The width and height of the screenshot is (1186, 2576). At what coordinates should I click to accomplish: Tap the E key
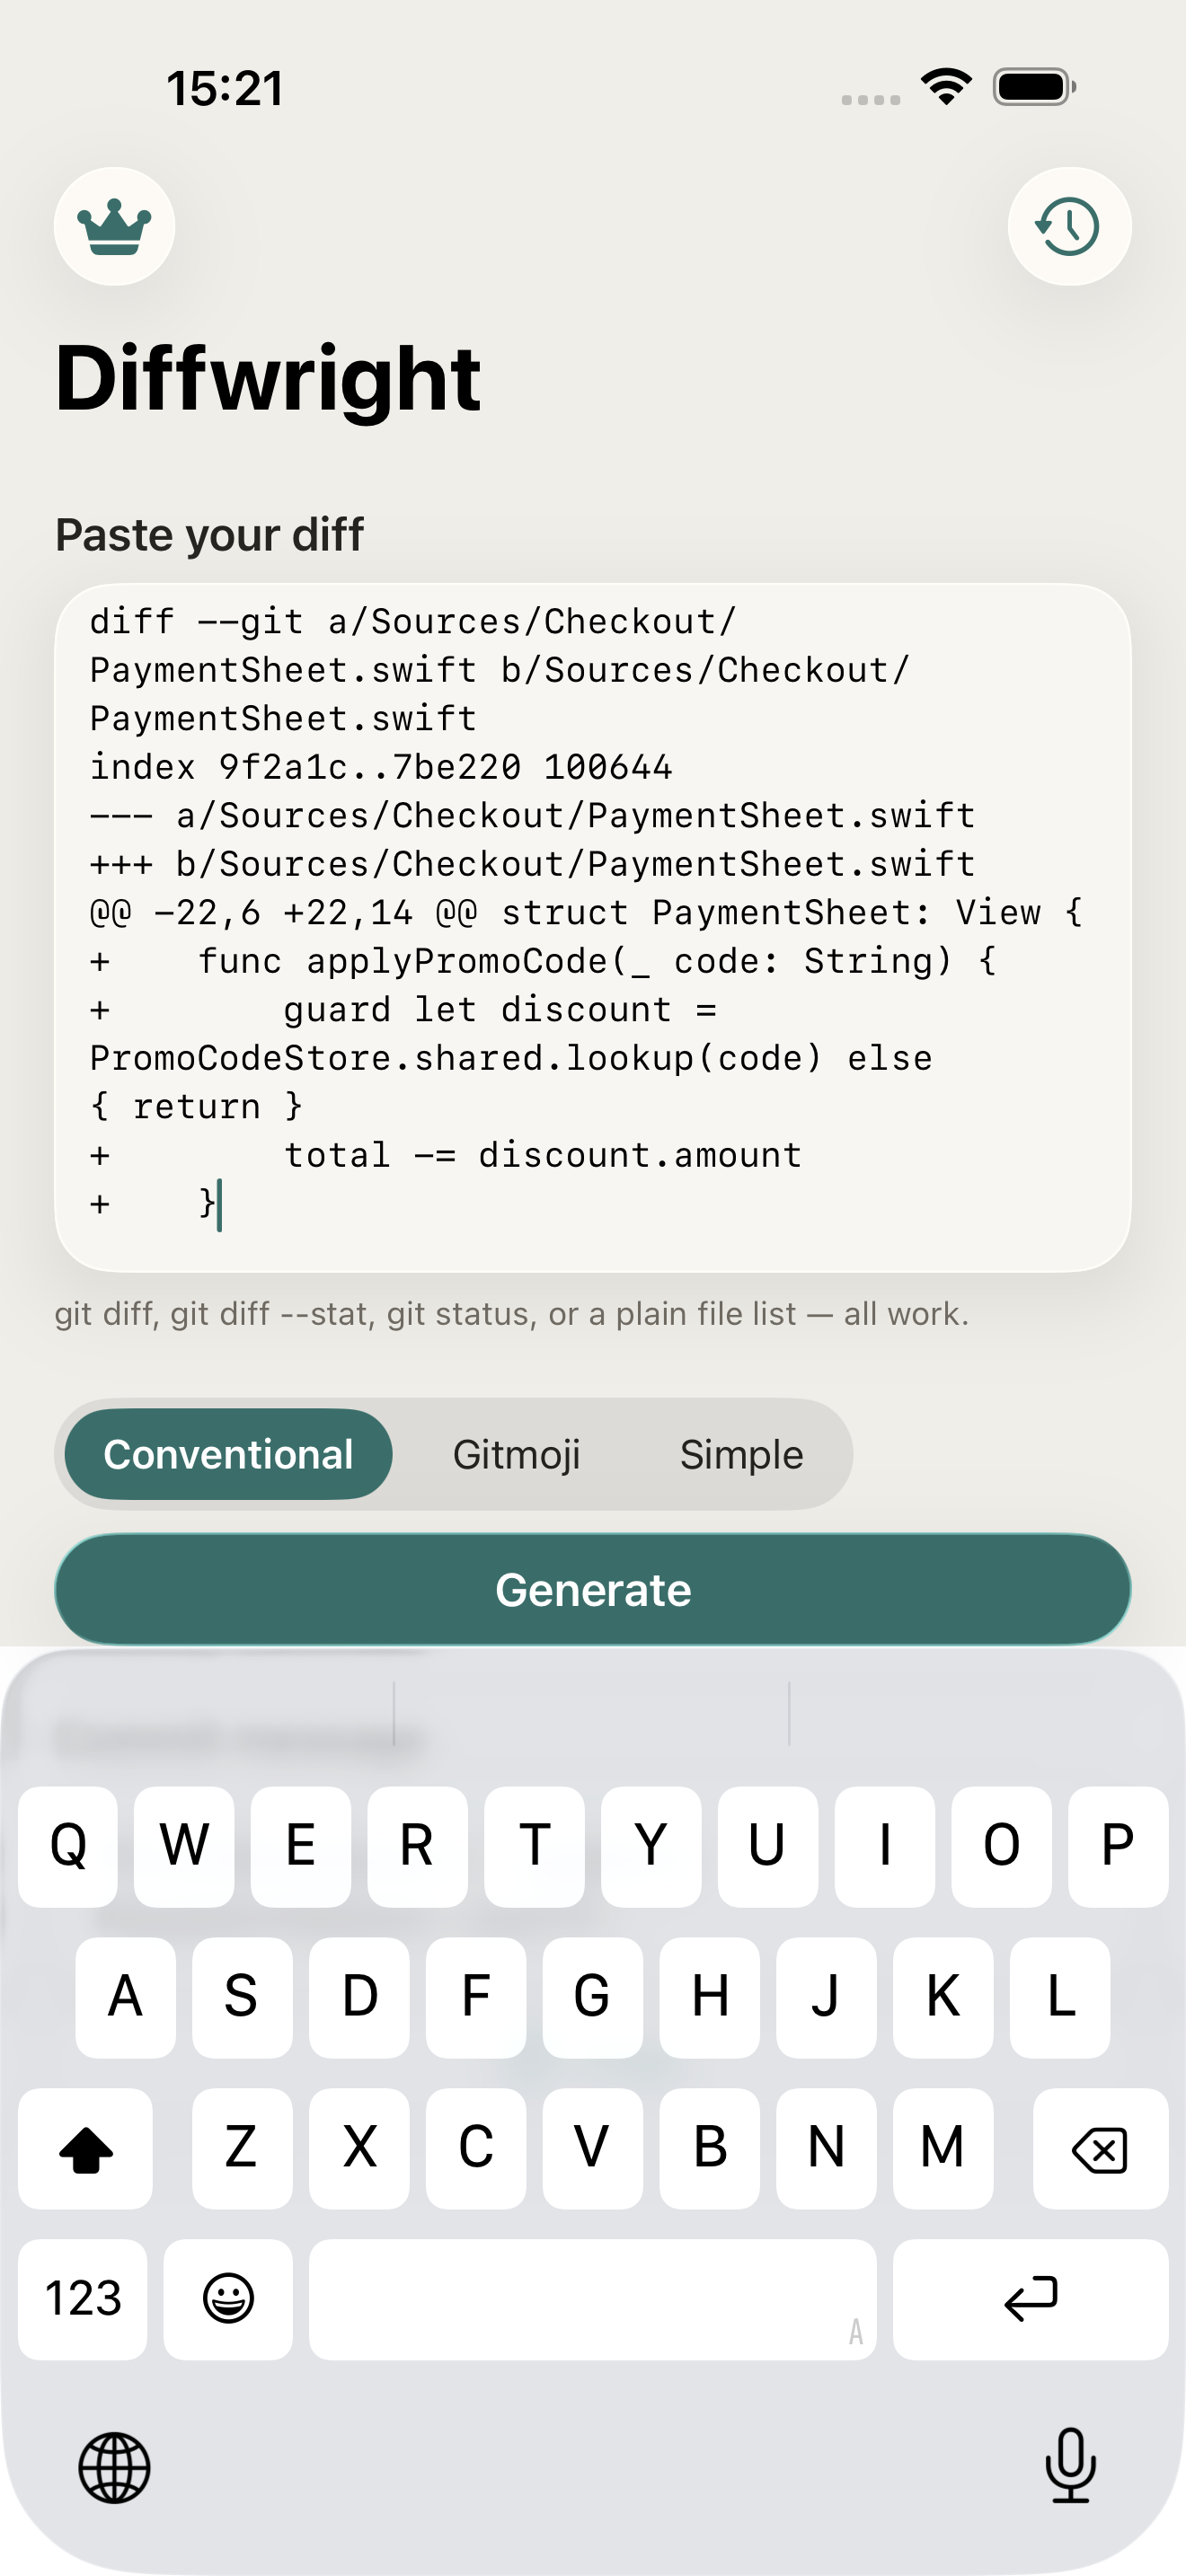[x=301, y=1846]
